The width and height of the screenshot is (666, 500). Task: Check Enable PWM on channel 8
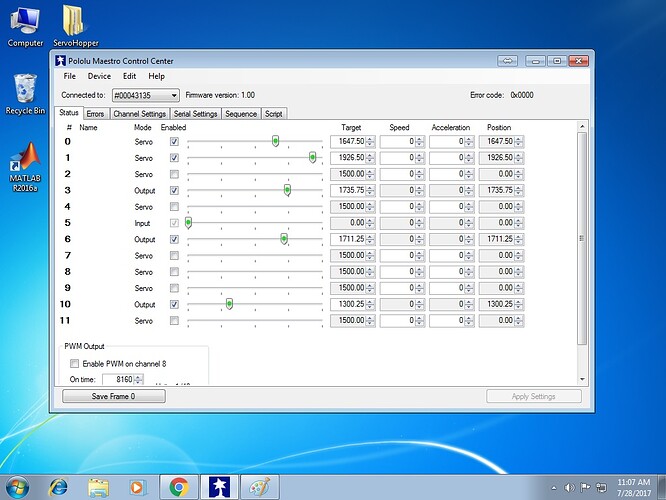(x=75, y=363)
